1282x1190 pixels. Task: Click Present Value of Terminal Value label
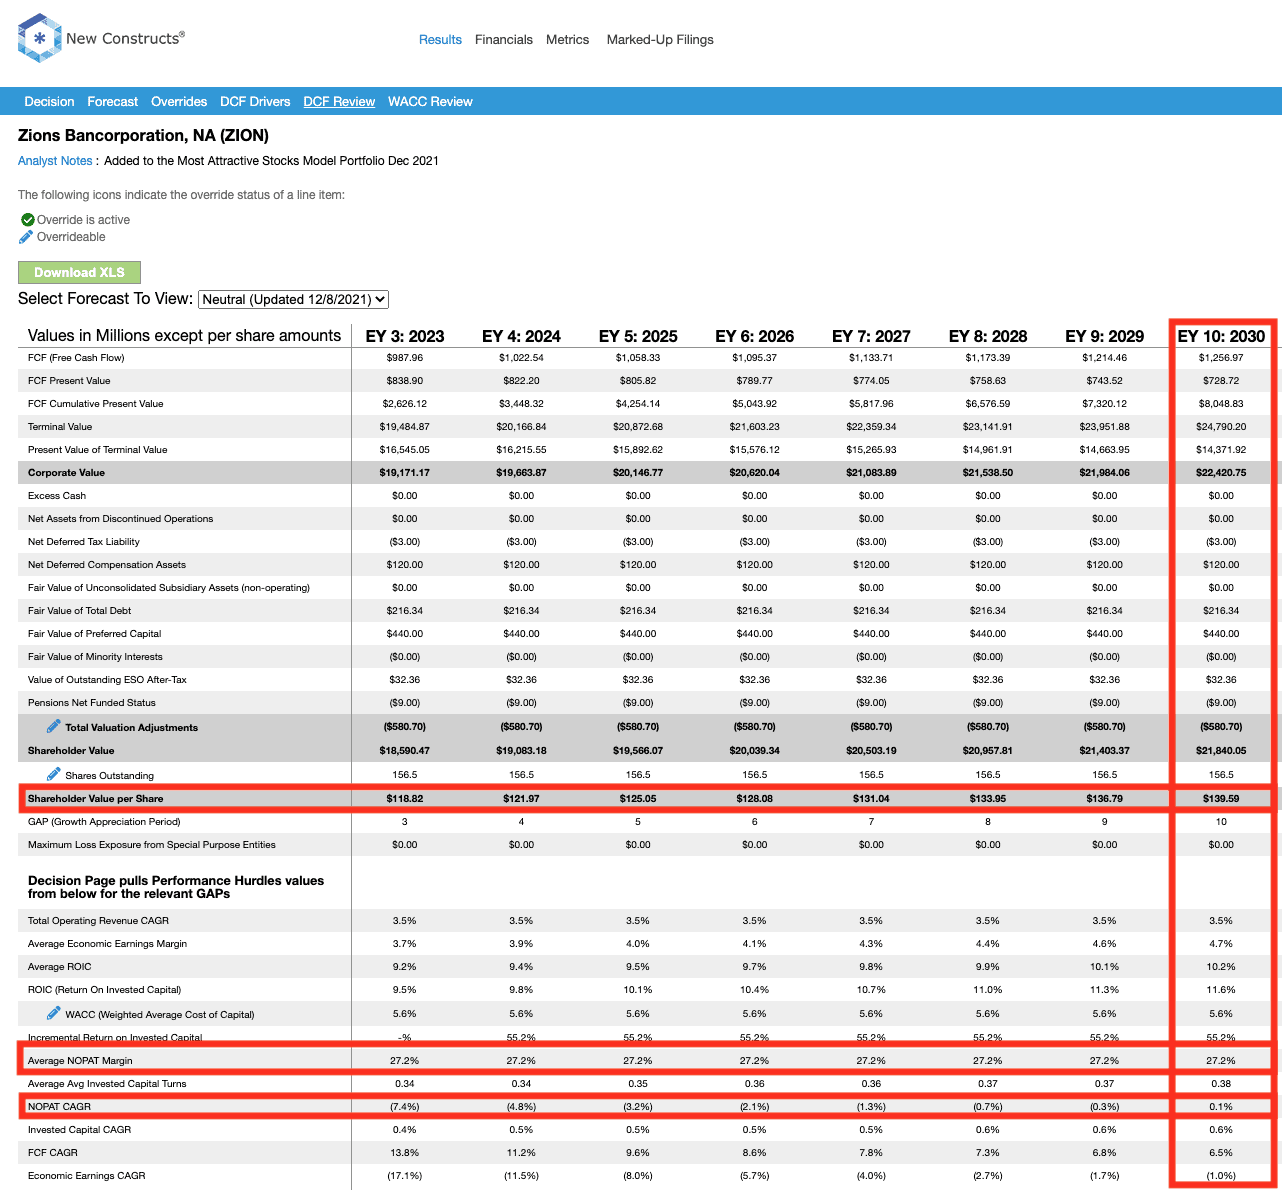click(98, 450)
